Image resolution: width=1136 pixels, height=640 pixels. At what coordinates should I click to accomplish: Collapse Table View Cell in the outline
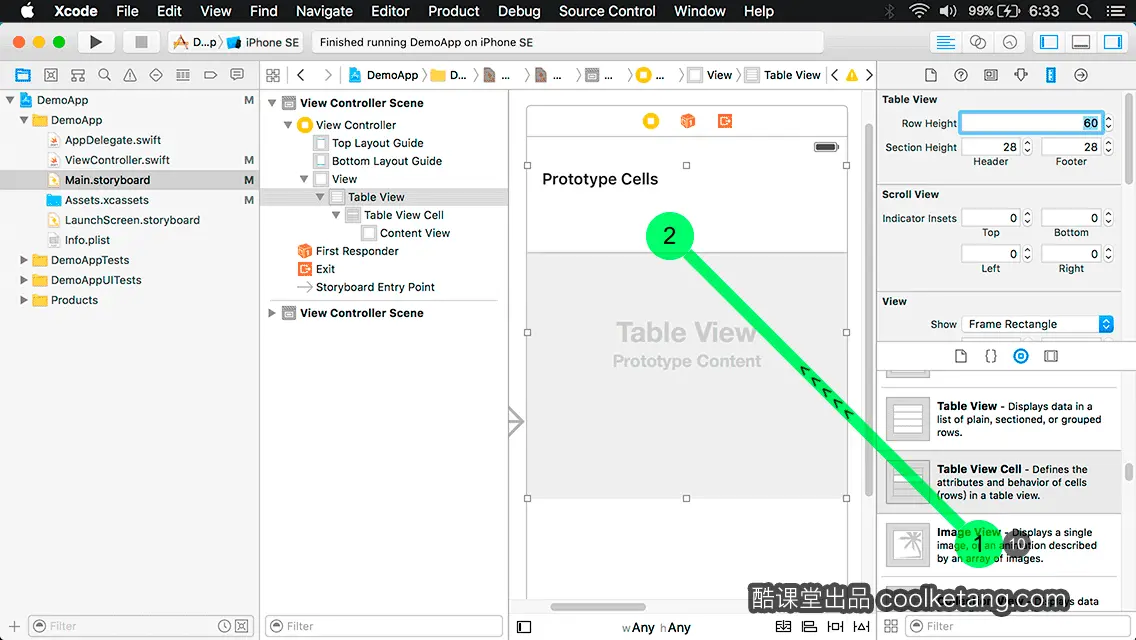[x=335, y=215]
